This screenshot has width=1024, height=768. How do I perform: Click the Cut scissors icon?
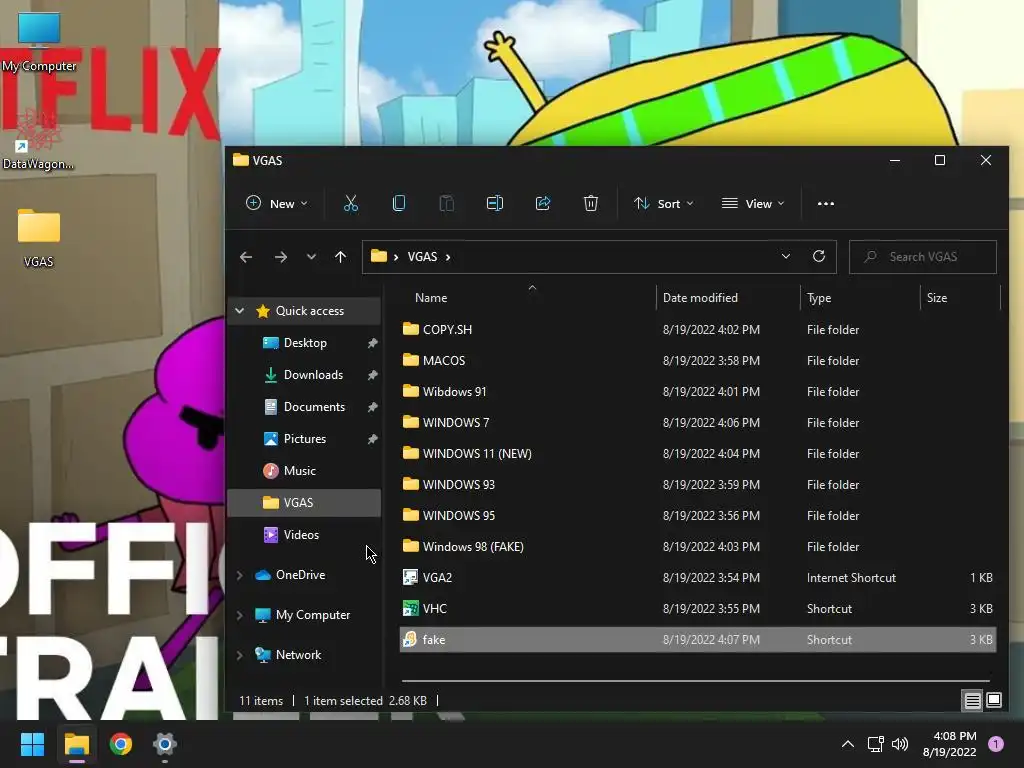[351, 204]
